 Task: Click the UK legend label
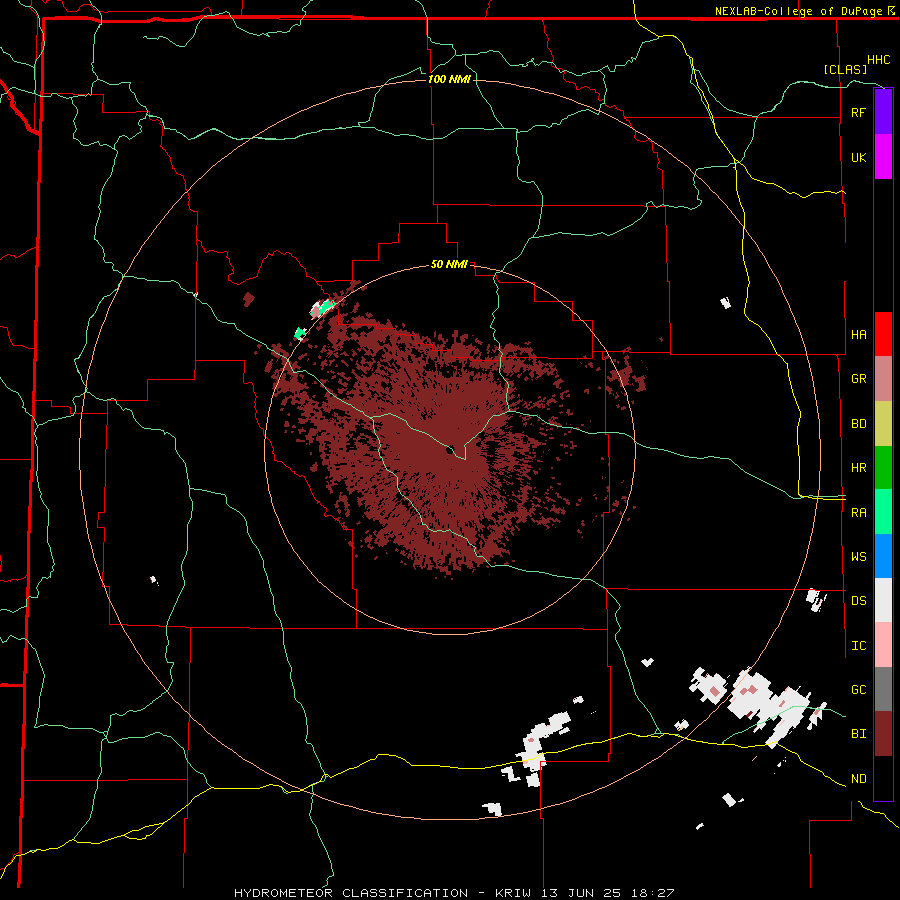[x=858, y=157]
